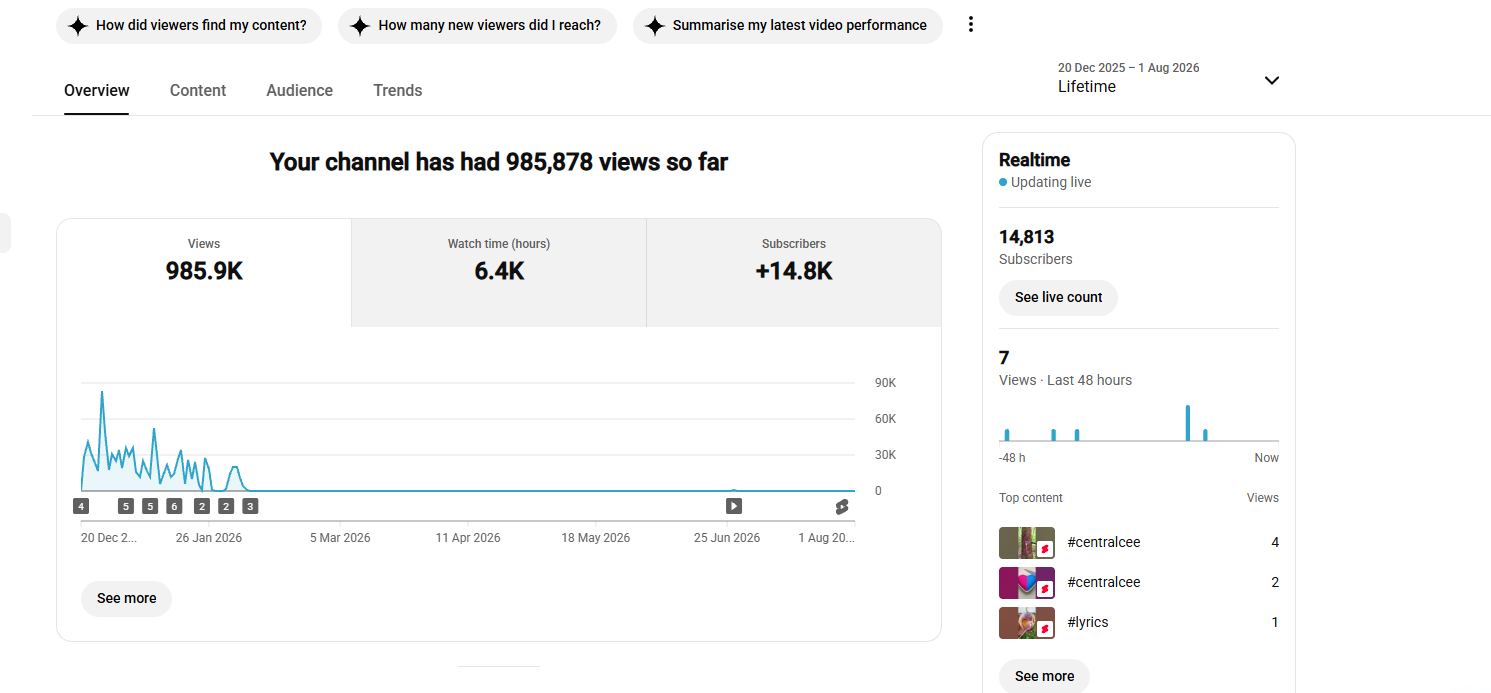Click the #lyrics title in Top content
The width and height of the screenshot is (1491, 693).
pos(1088,622)
